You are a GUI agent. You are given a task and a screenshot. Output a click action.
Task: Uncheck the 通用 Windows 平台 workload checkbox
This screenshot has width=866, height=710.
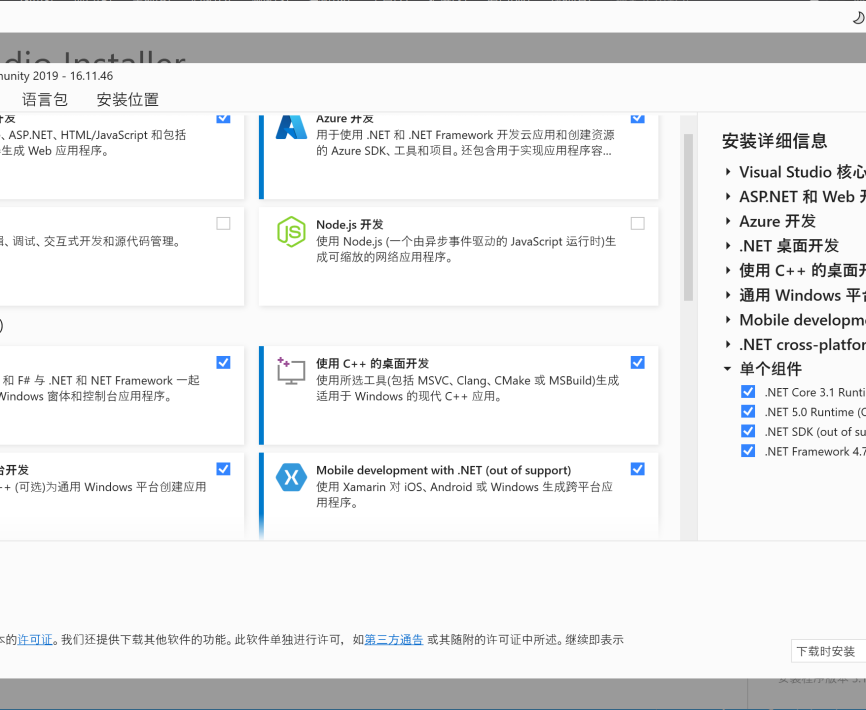click(223, 469)
